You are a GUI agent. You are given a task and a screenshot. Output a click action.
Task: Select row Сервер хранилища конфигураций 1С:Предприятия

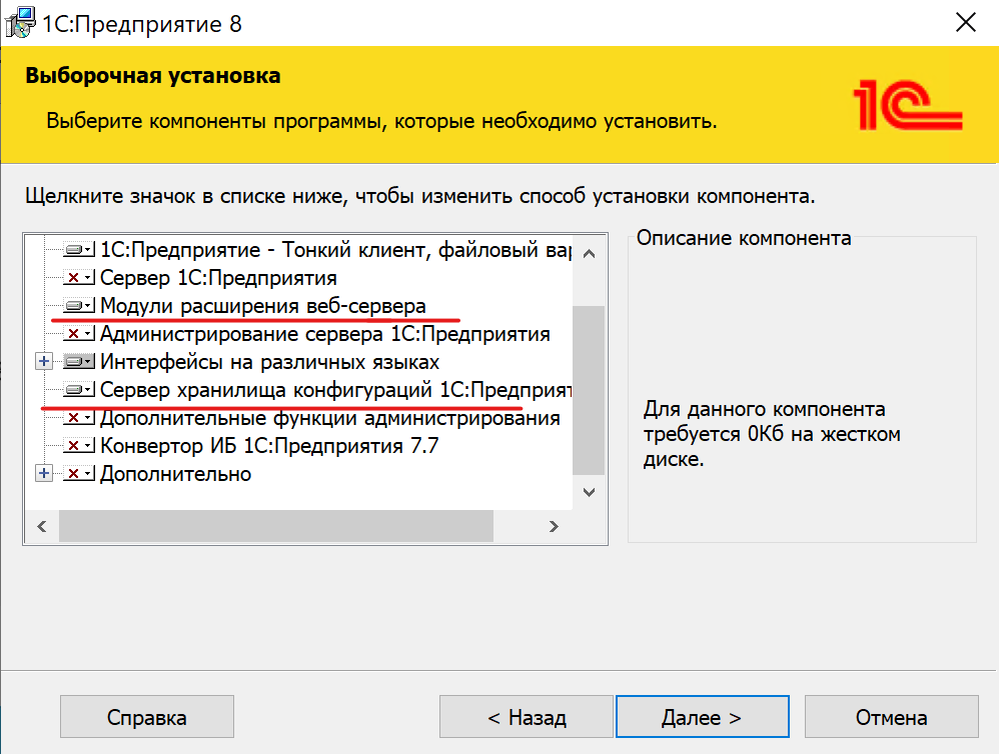336,389
